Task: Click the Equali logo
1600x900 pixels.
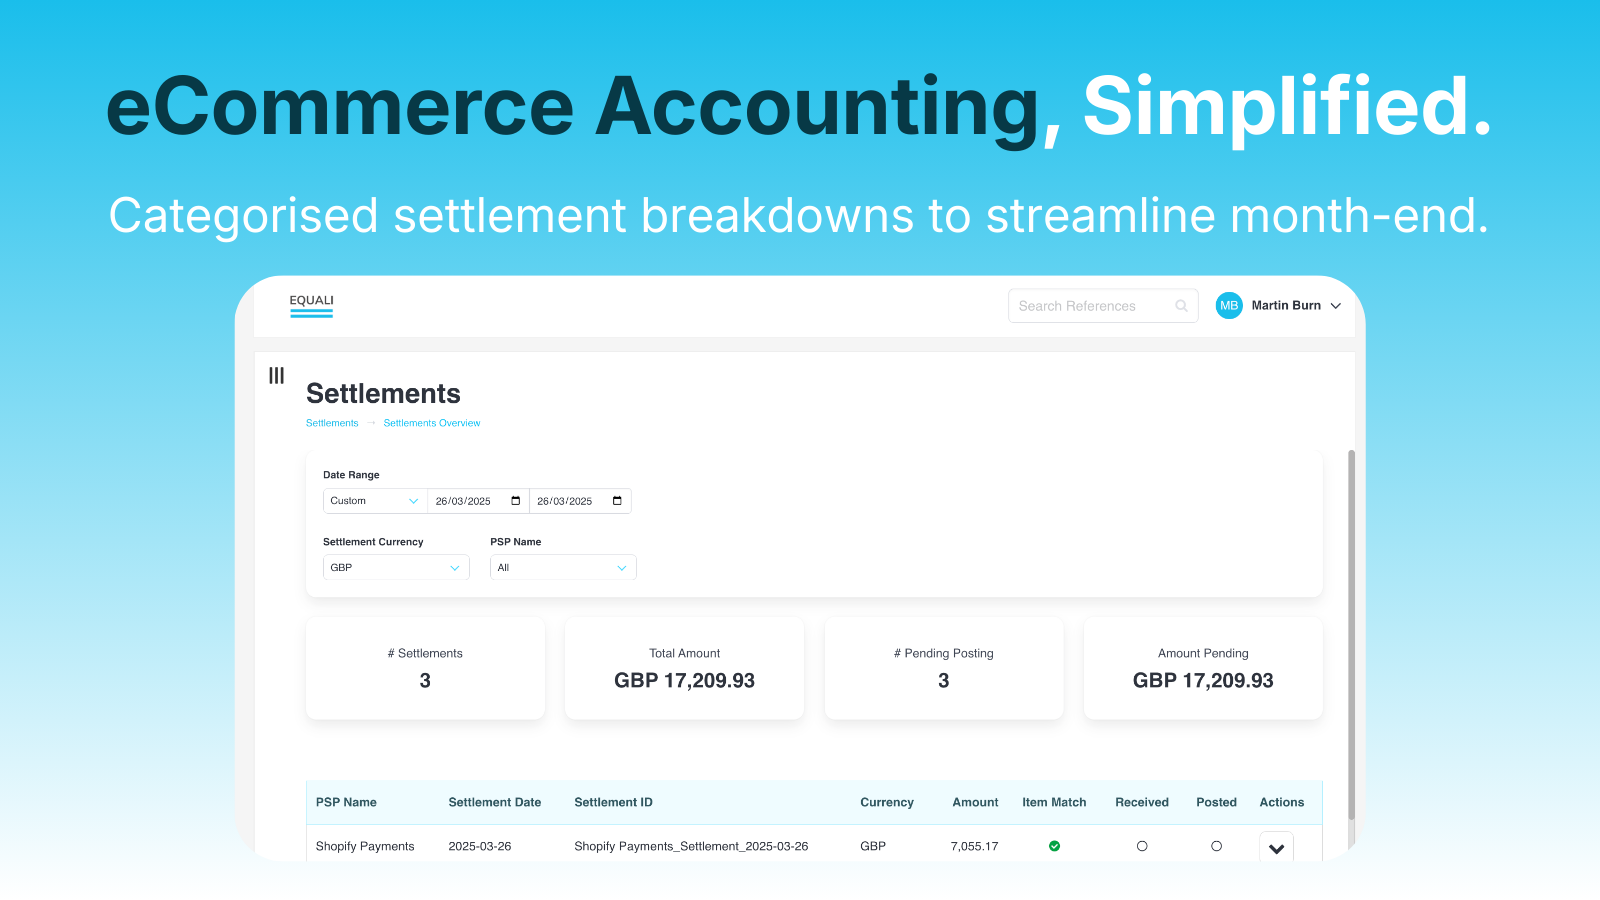Action: 311,305
